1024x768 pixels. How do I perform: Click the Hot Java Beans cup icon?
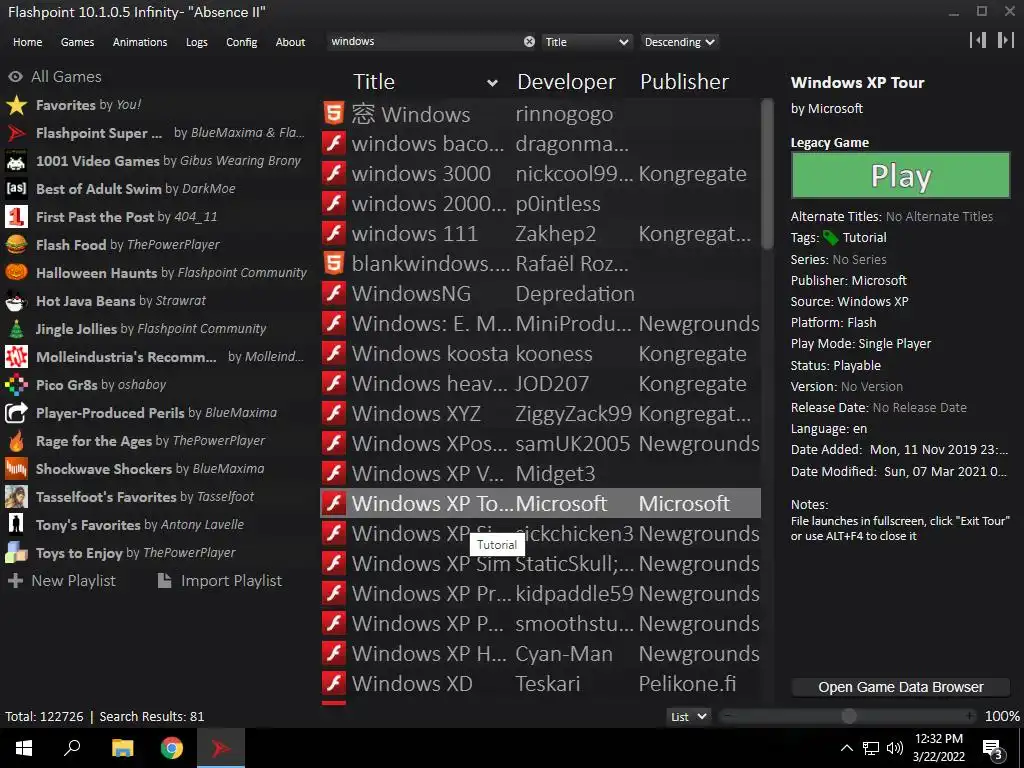[x=16, y=301]
